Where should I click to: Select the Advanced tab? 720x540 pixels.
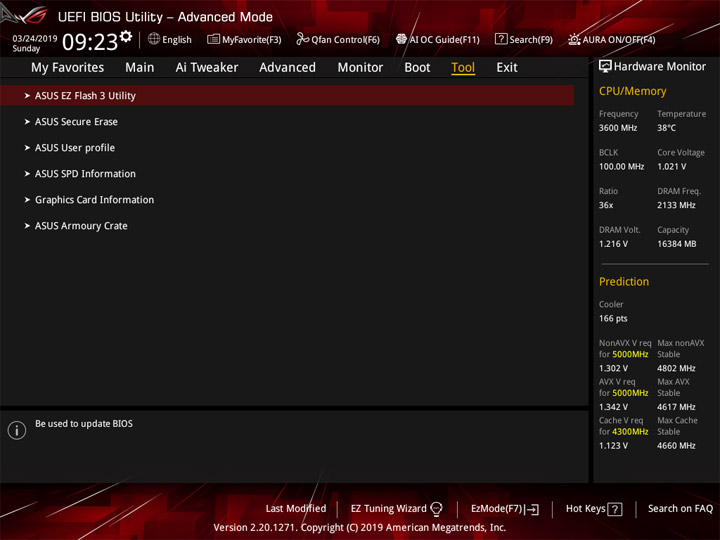tap(287, 68)
